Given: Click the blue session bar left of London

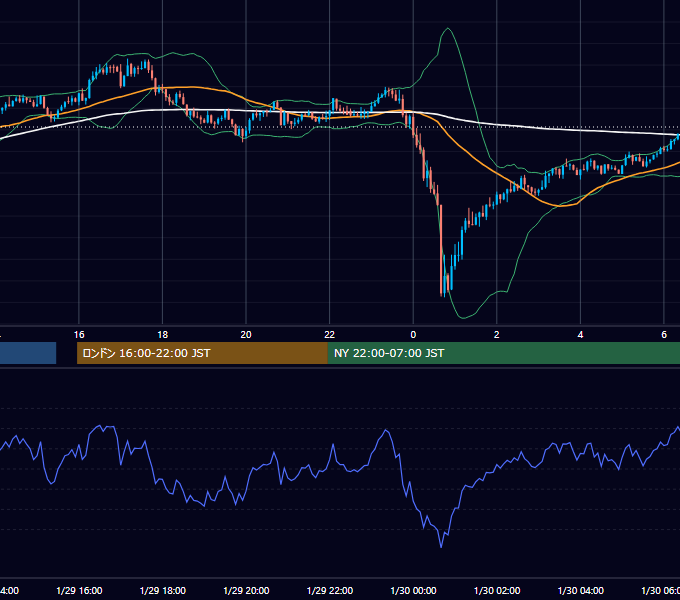Looking at the screenshot, I should click(x=28, y=353).
